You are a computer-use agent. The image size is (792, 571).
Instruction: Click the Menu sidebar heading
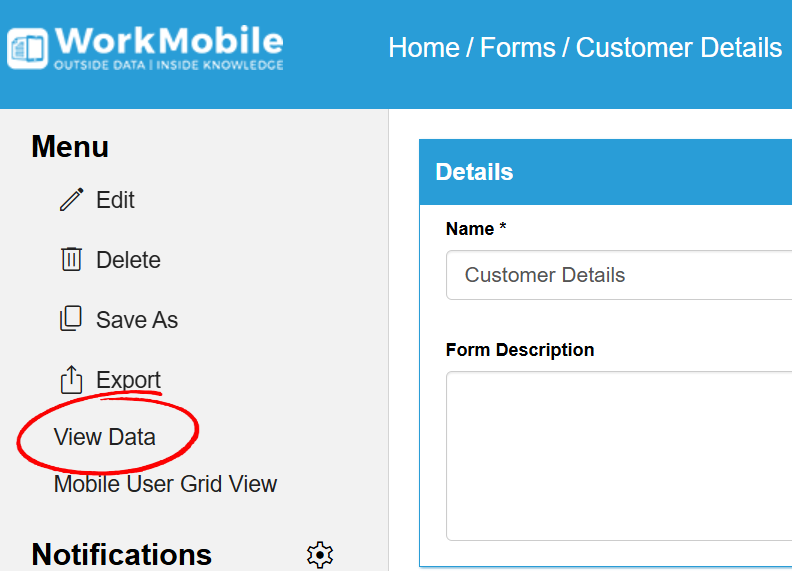pyautogui.click(x=70, y=147)
